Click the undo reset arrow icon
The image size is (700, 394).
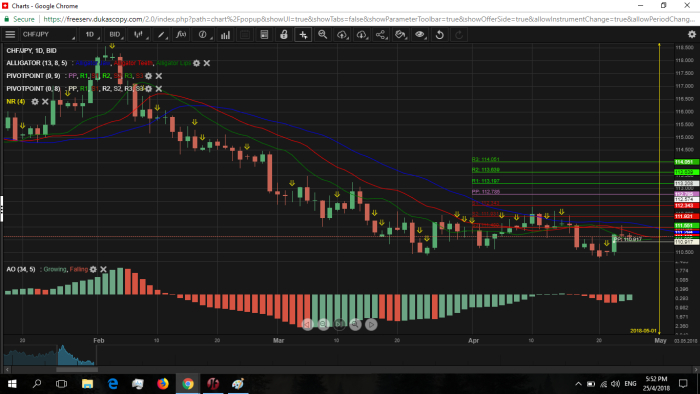point(439,34)
